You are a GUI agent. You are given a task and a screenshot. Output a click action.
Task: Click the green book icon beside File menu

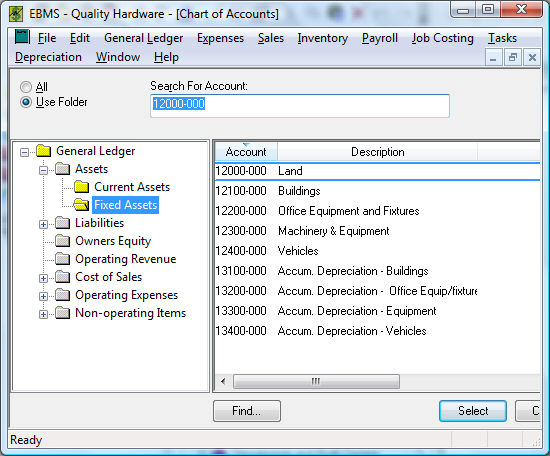coord(22,37)
